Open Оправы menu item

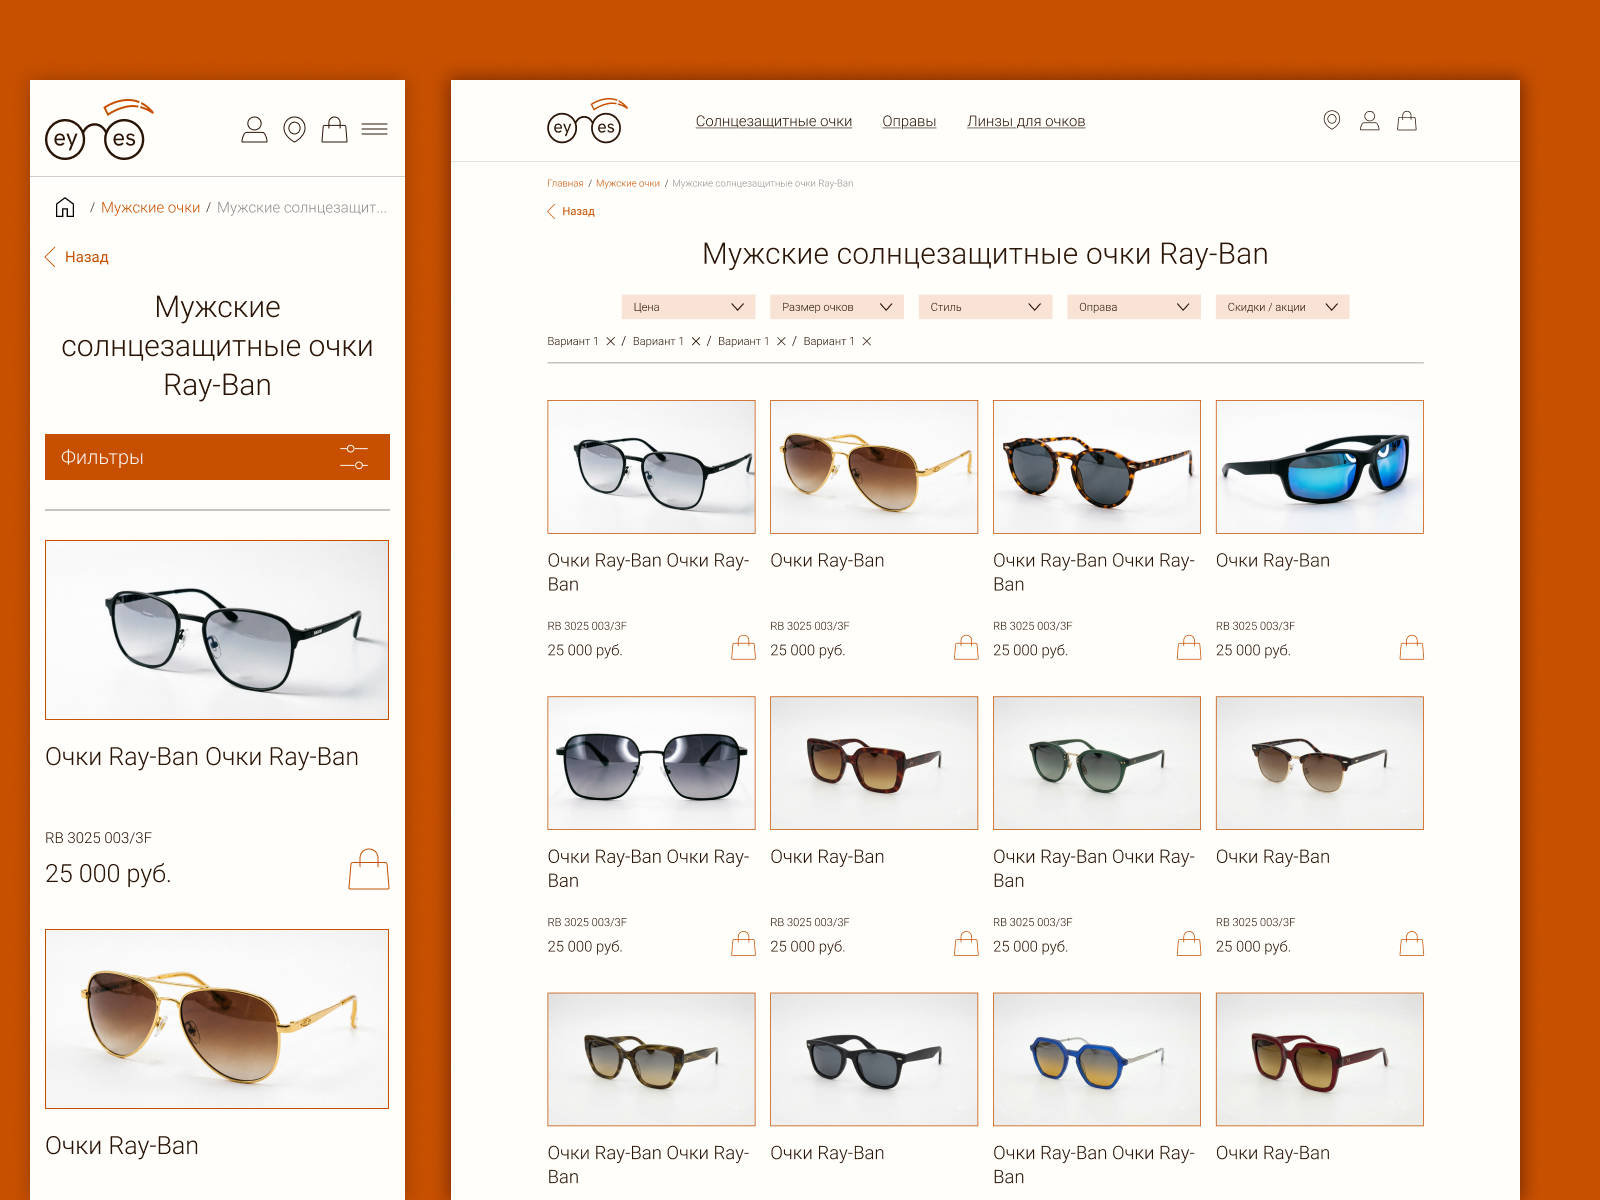click(x=909, y=121)
